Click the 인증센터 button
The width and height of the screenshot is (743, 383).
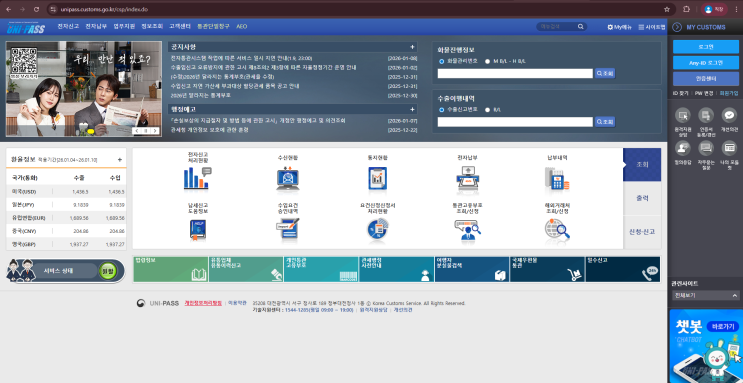pyautogui.click(x=706, y=79)
